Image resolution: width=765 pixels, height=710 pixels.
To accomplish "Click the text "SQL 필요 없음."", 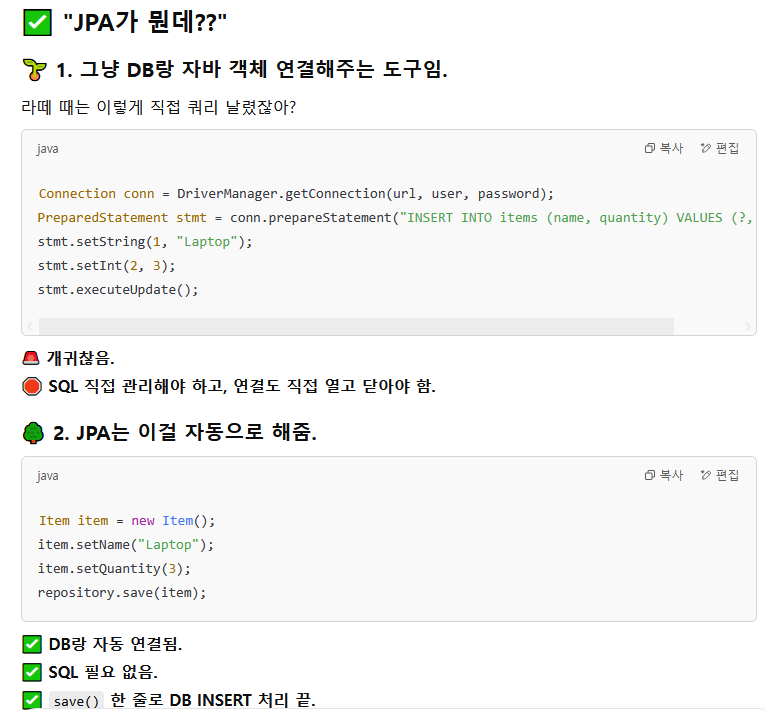I will [103, 672].
